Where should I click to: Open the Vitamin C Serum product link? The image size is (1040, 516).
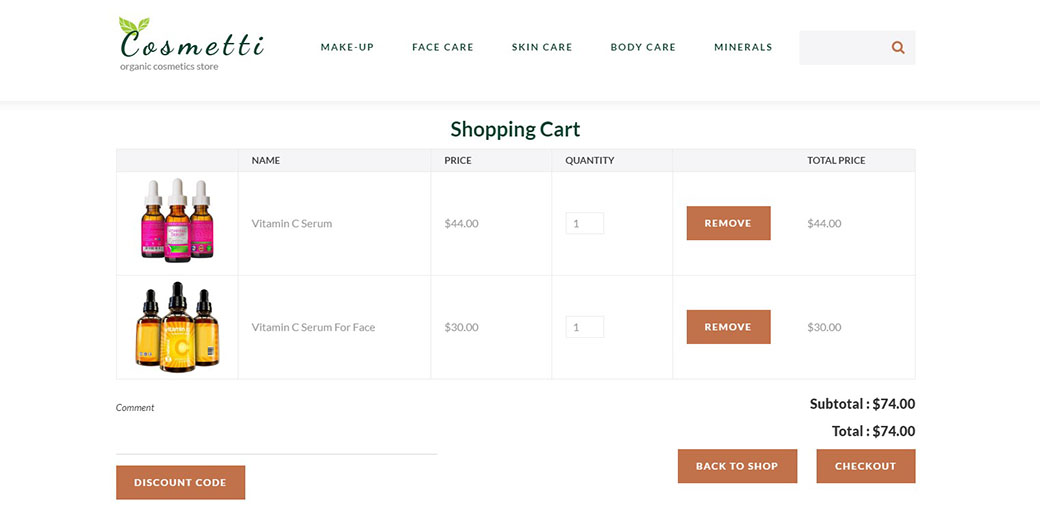[291, 224]
